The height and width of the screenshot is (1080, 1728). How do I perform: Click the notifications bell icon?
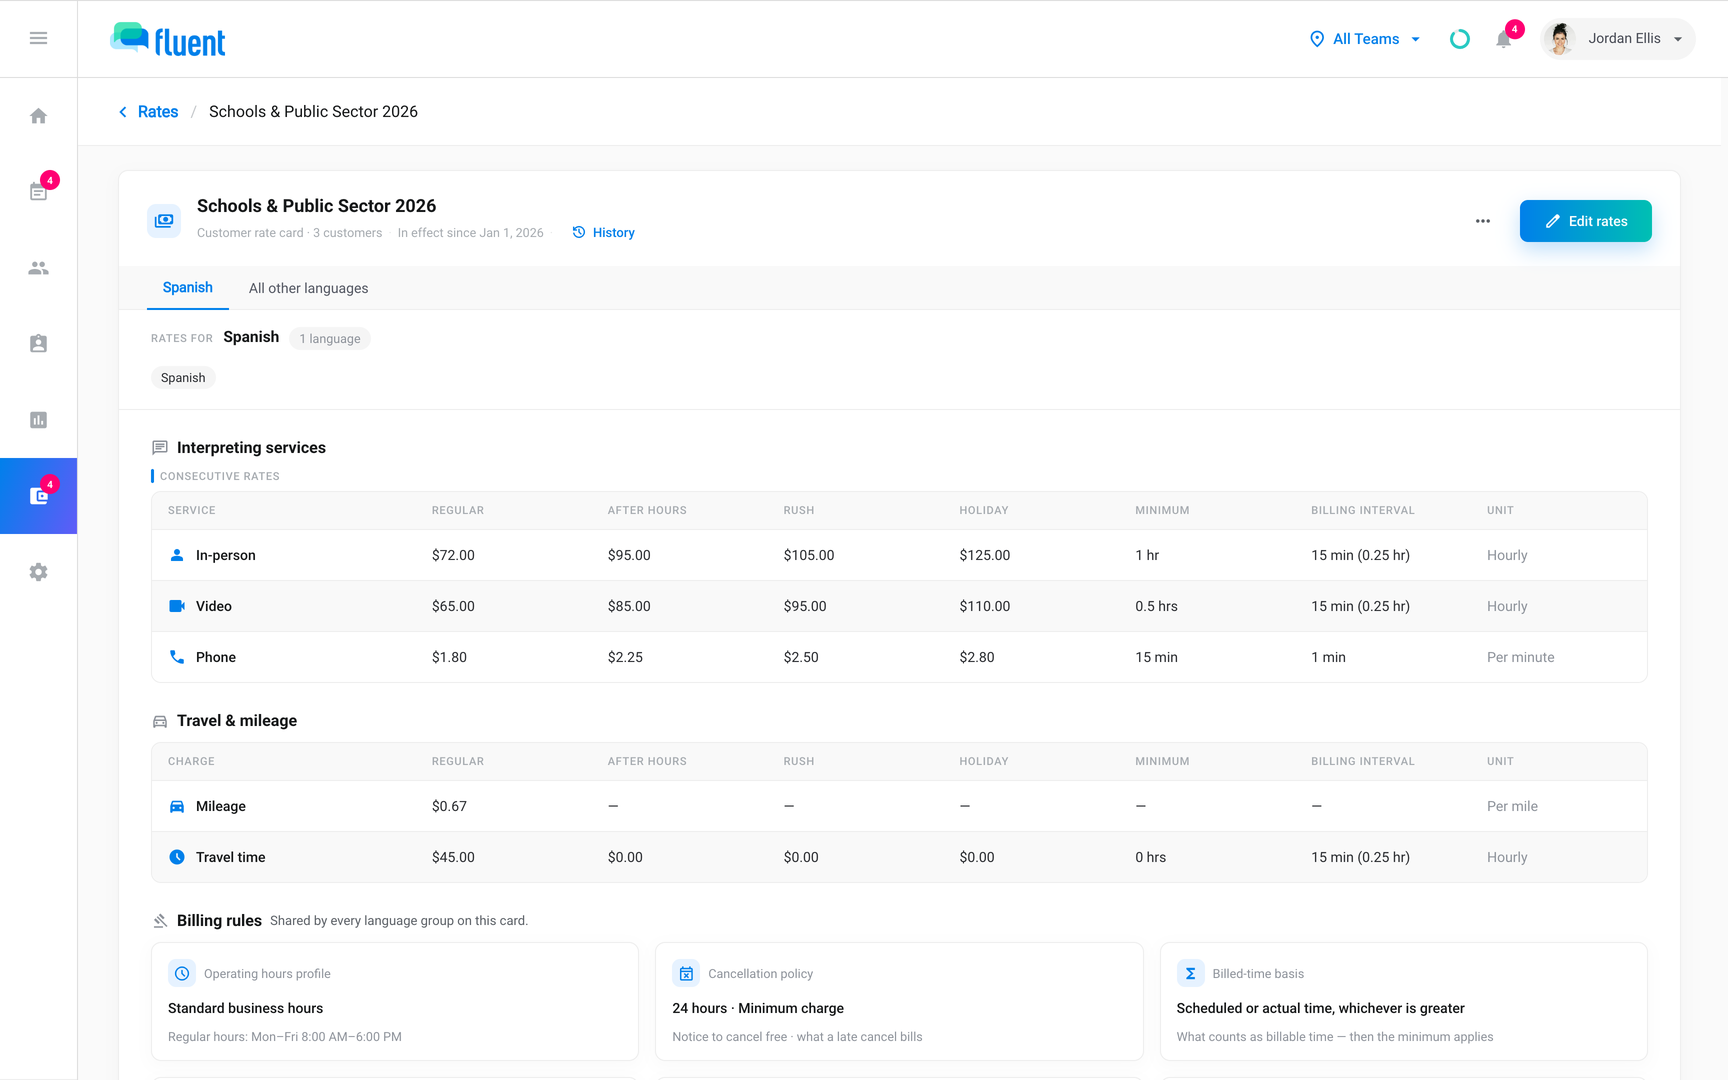[x=1503, y=39]
